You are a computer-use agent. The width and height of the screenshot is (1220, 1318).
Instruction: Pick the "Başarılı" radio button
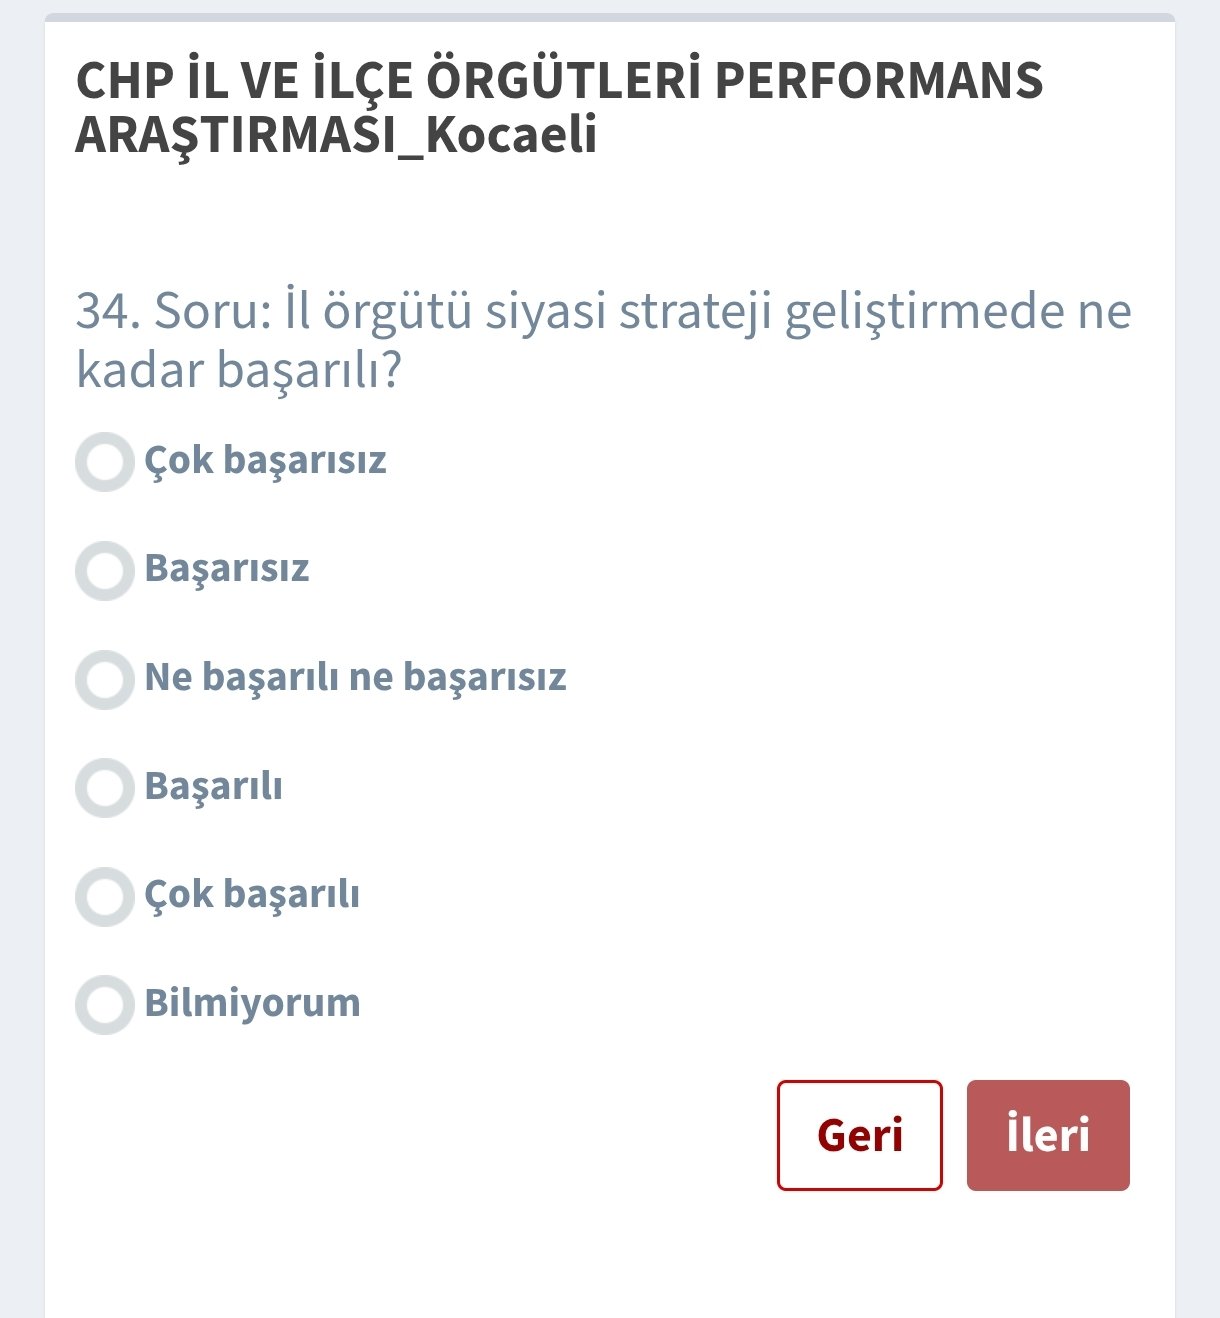(104, 787)
